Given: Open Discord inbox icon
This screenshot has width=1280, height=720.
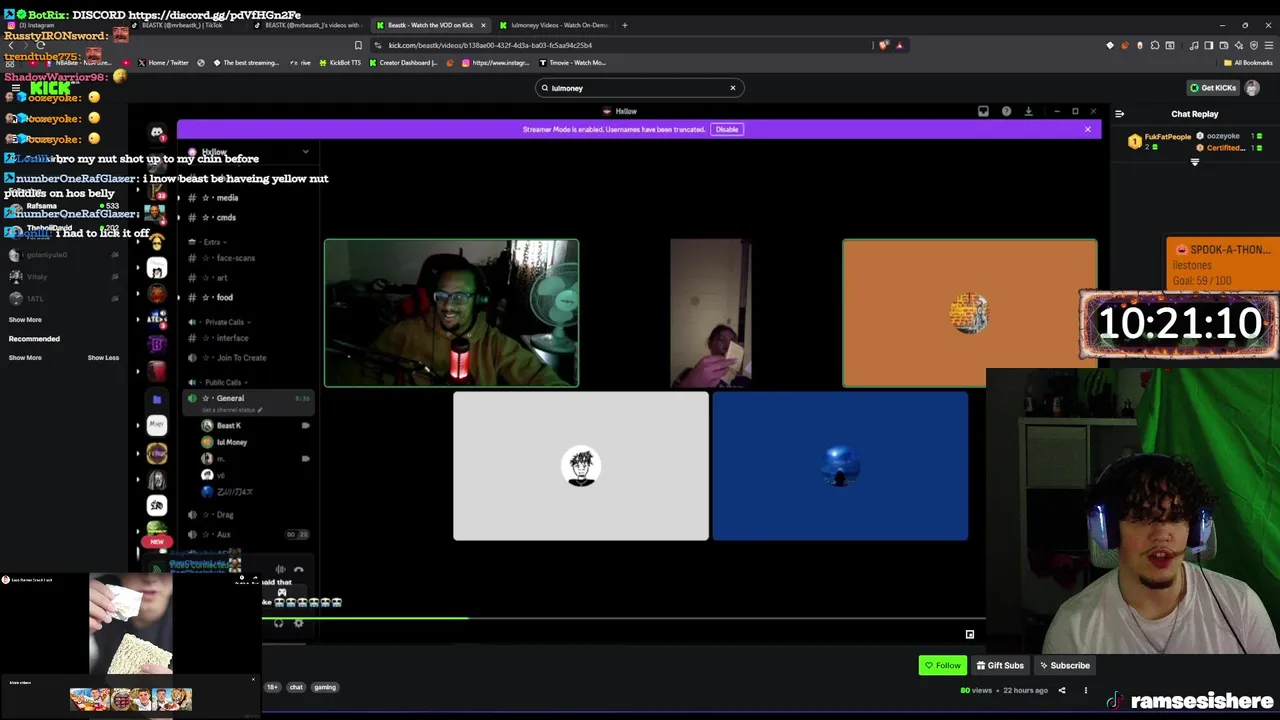Looking at the screenshot, I should coord(983,111).
